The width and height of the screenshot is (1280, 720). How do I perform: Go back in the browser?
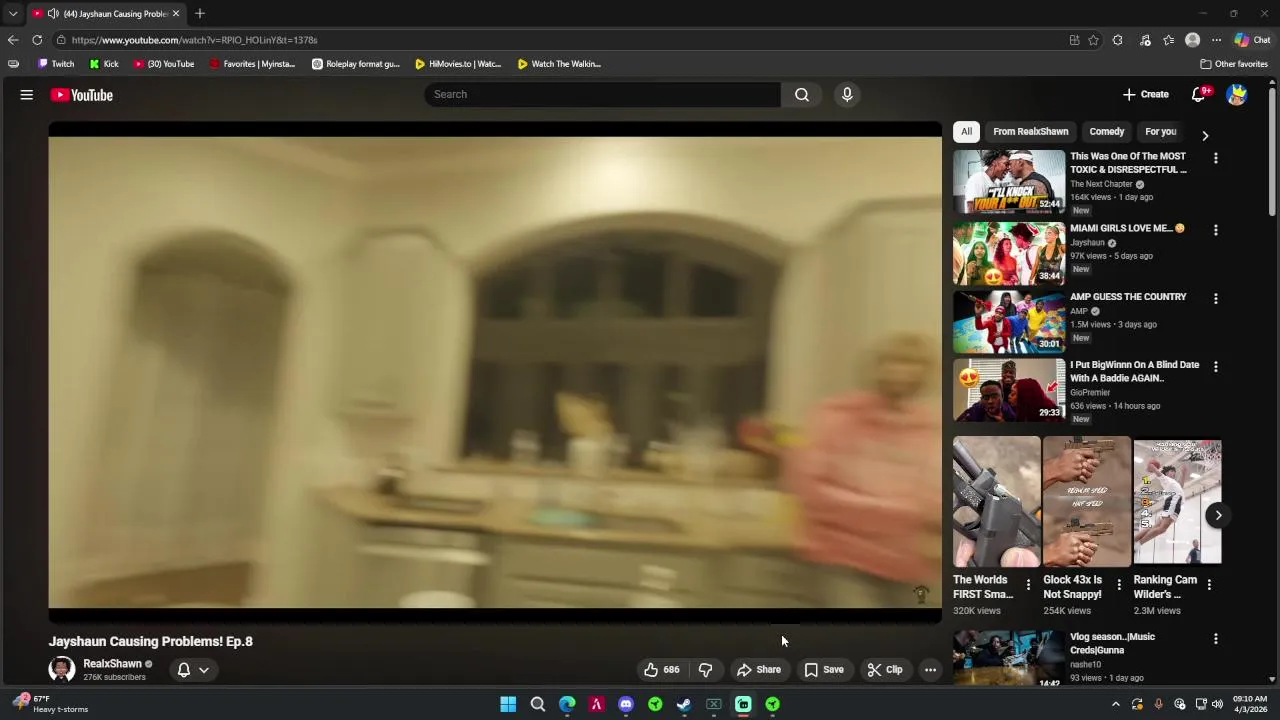coord(13,40)
